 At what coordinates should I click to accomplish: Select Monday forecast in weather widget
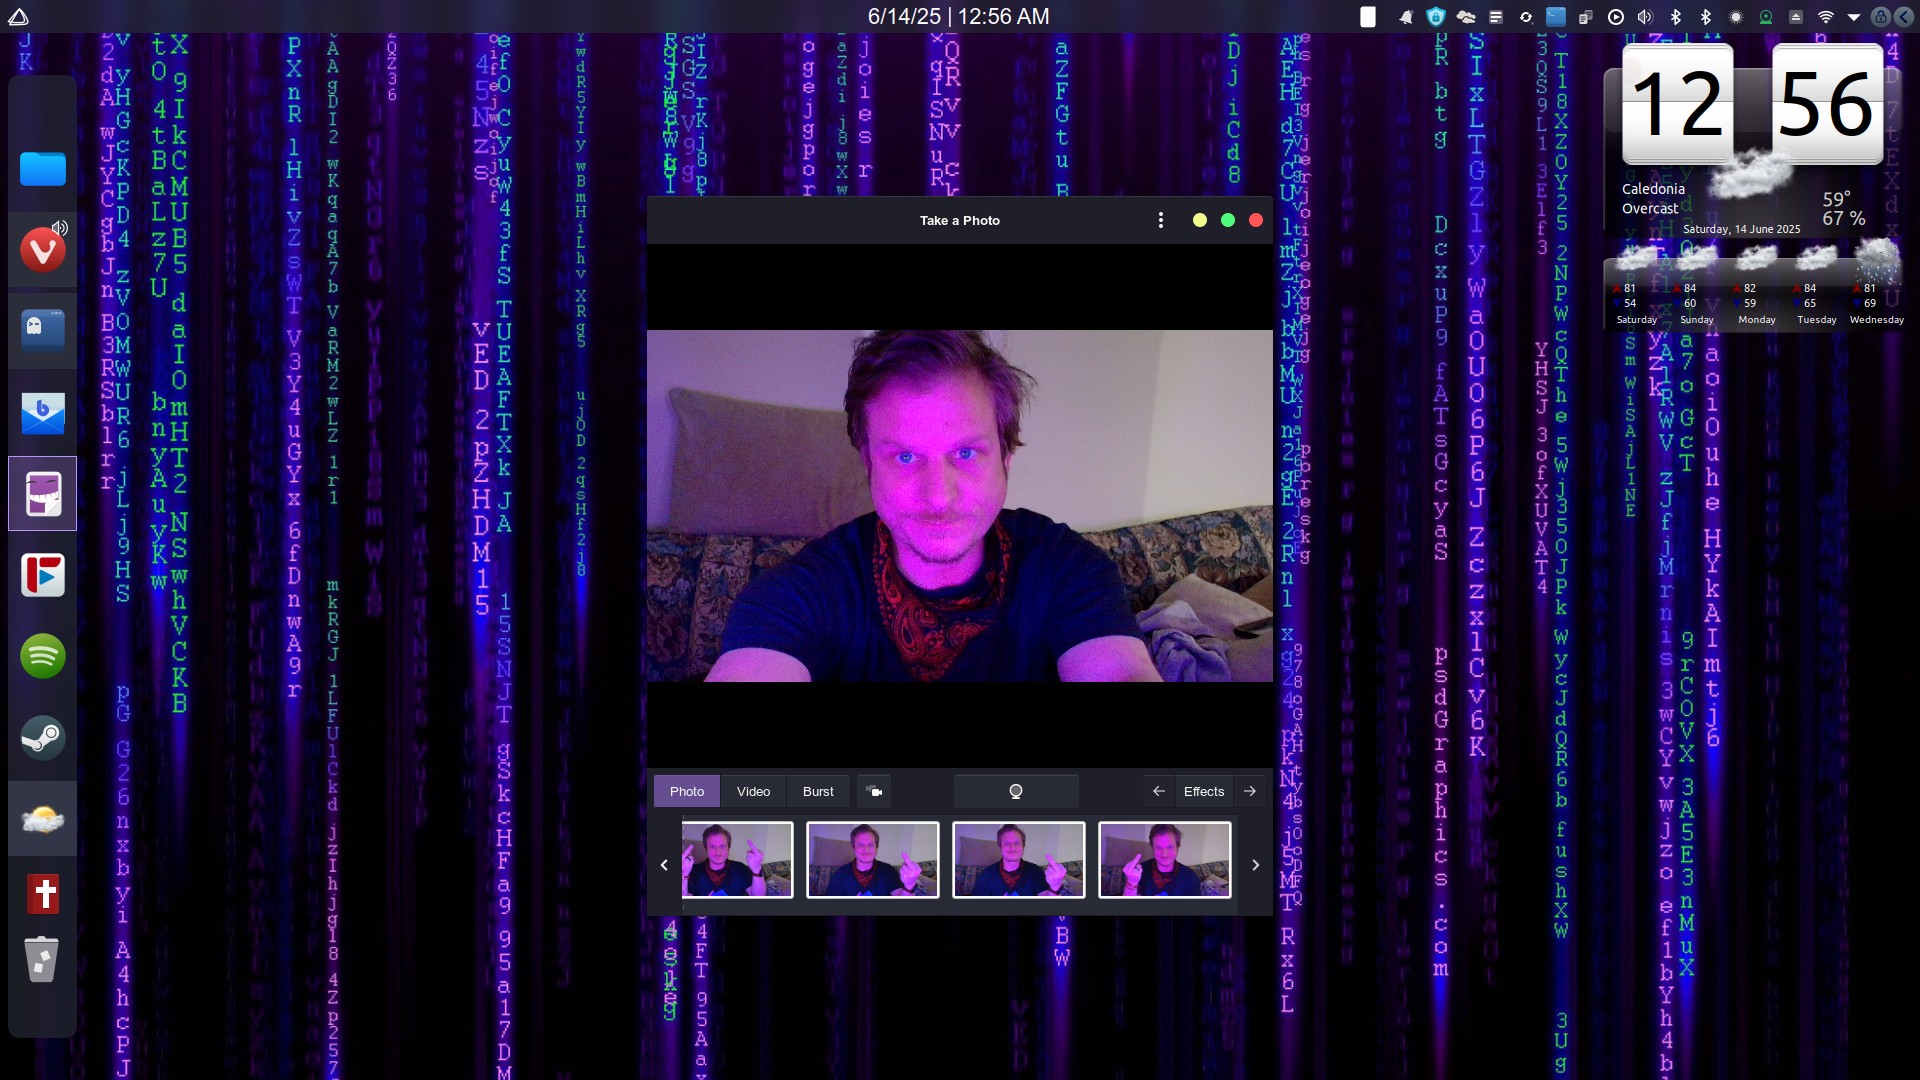click(1756, 287)
